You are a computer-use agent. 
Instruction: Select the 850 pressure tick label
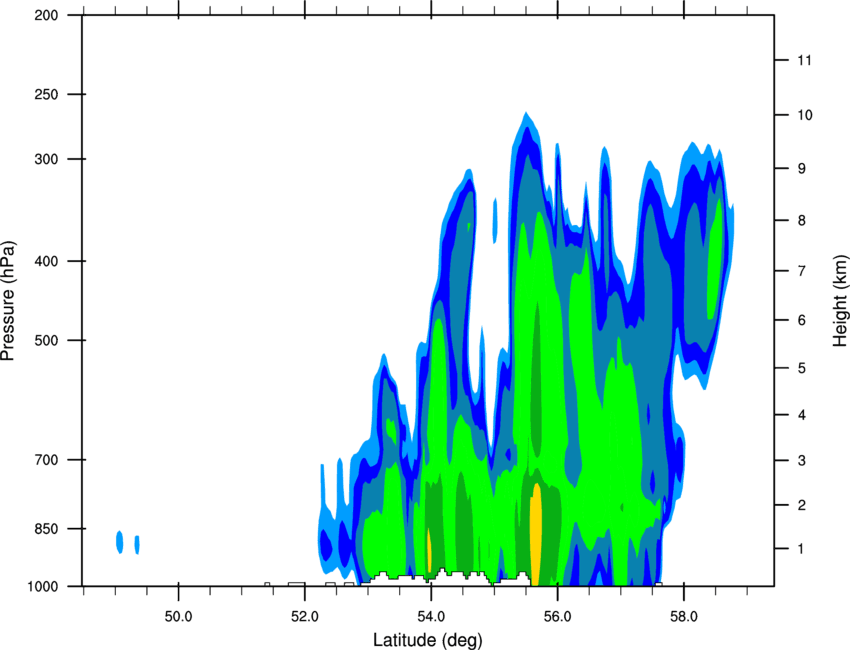tap(46, 529)
